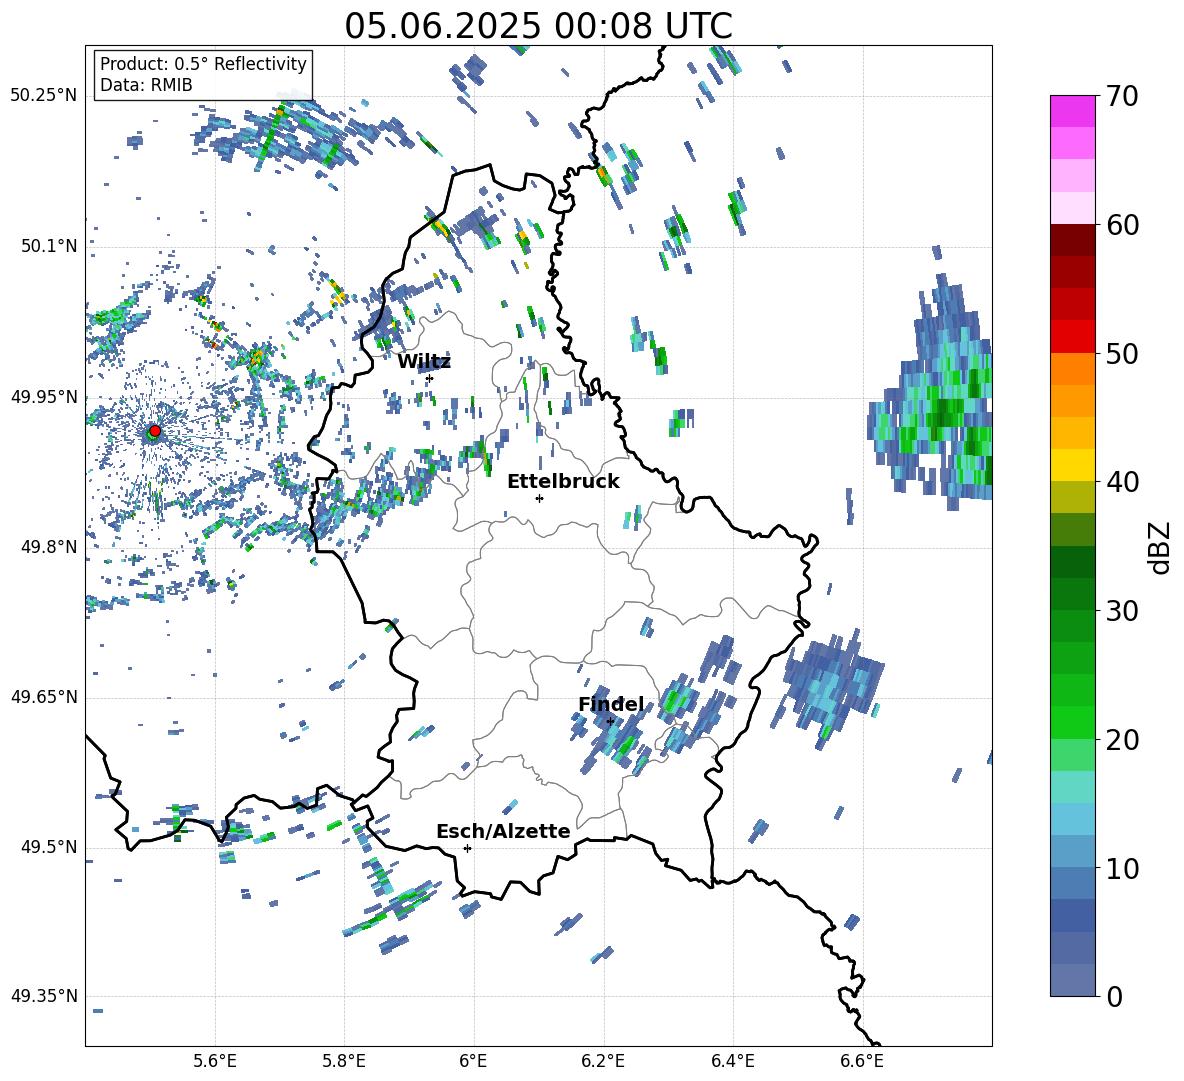
Task: Click the 5.8°E longitude label
Action: tap(344, 1061)
